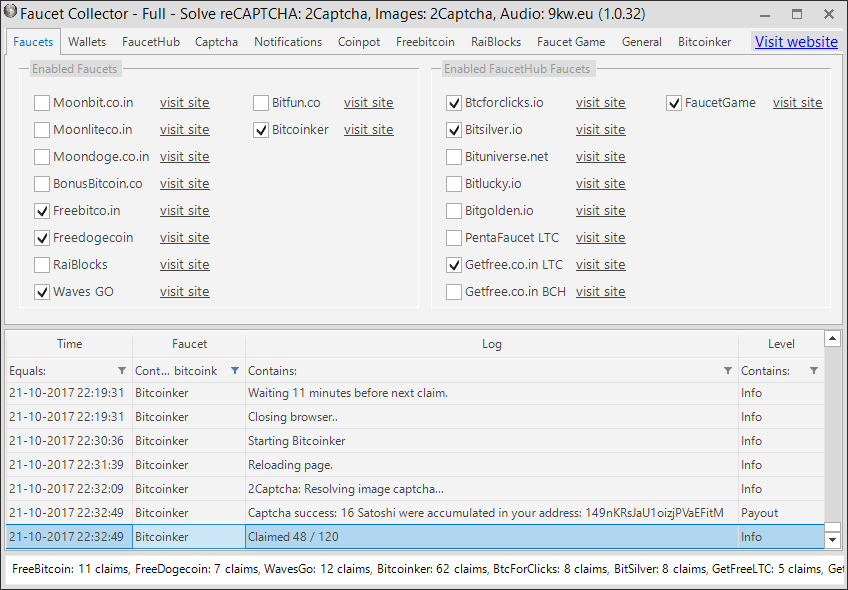Select the Freebitcoin tab

pos(425,42)
